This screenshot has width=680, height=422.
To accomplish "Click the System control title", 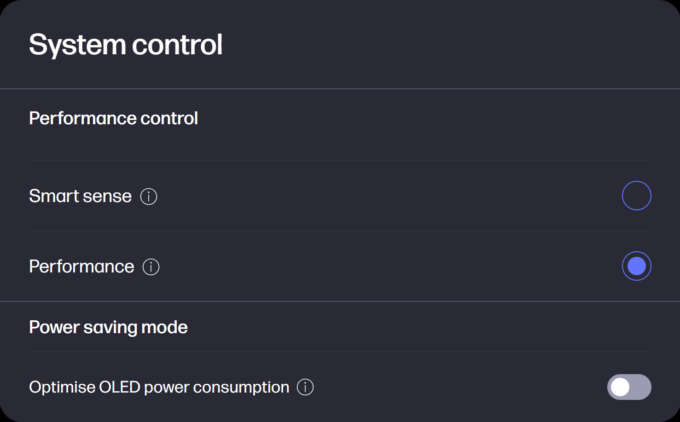I will coord(126,45).
